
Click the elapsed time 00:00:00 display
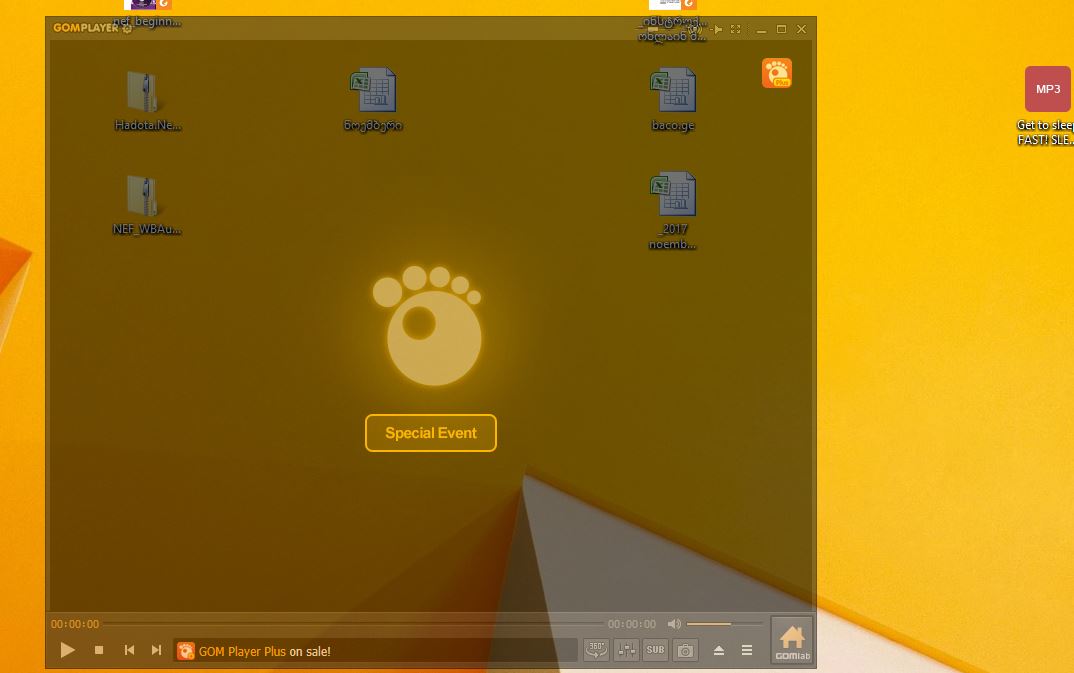point(75,624)
